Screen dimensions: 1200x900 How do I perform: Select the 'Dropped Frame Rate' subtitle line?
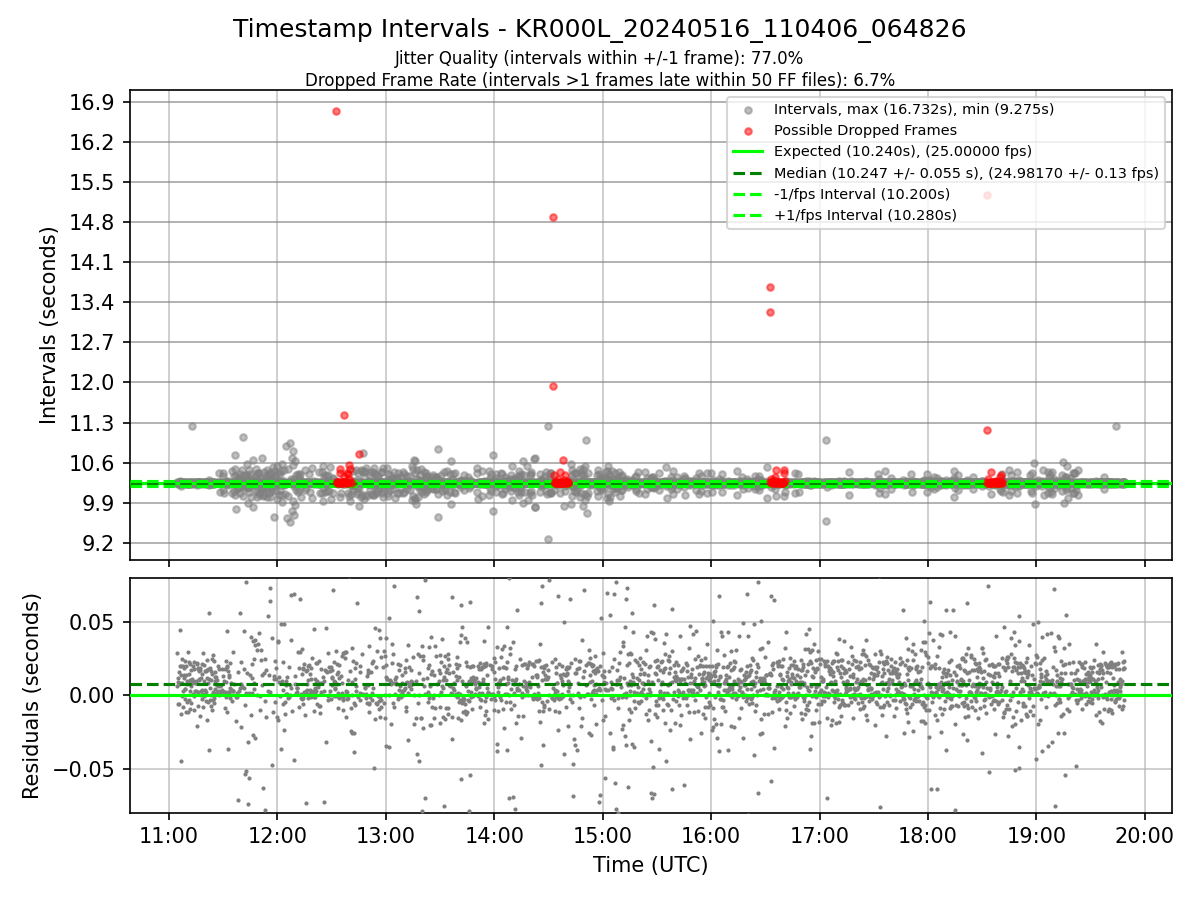[x=600, y=79]
